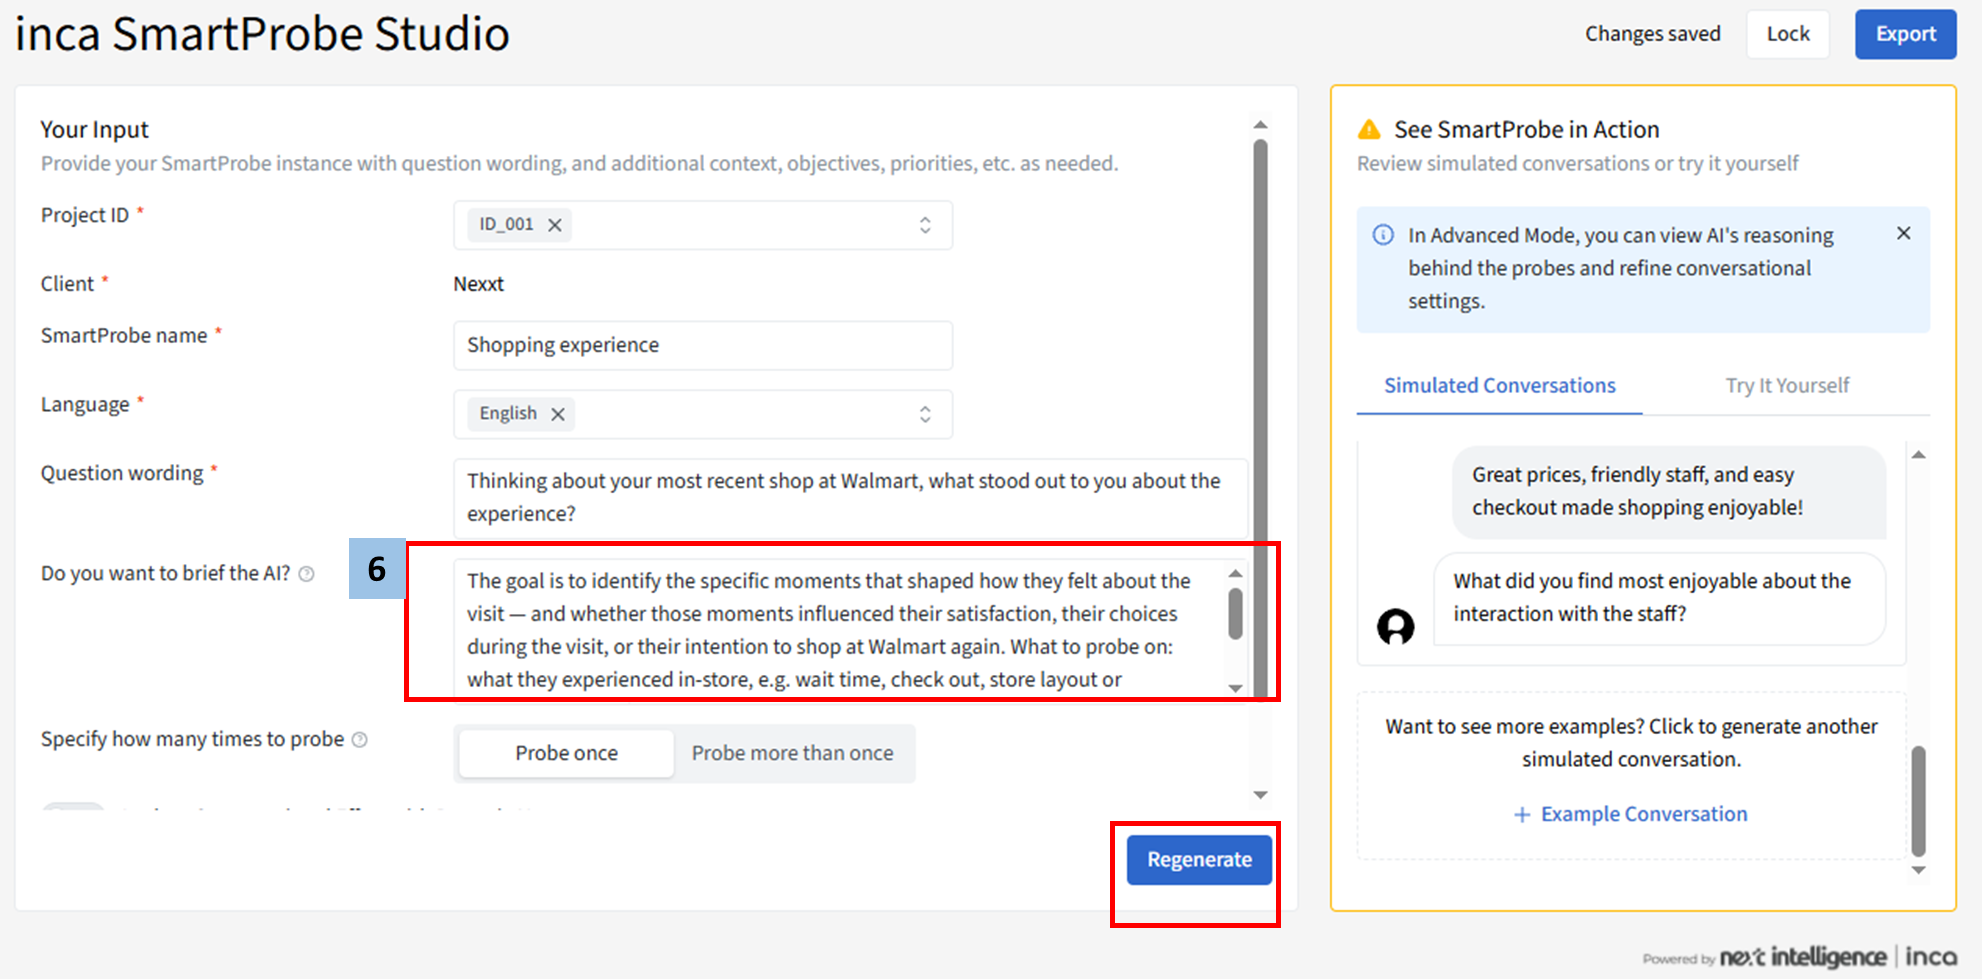Image resolution: width=1982 pixels, height=979 pixels.
Task: Click the help icon beside brief the AI
Action: 307,574
